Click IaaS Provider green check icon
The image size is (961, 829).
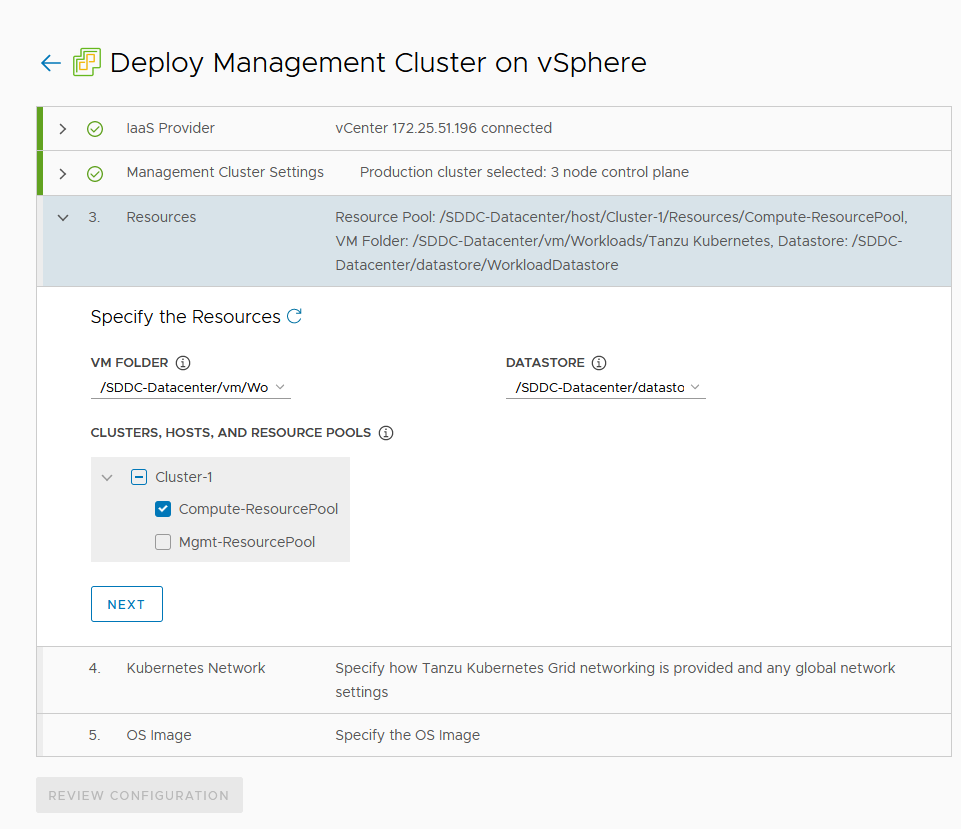click(95, 129)
